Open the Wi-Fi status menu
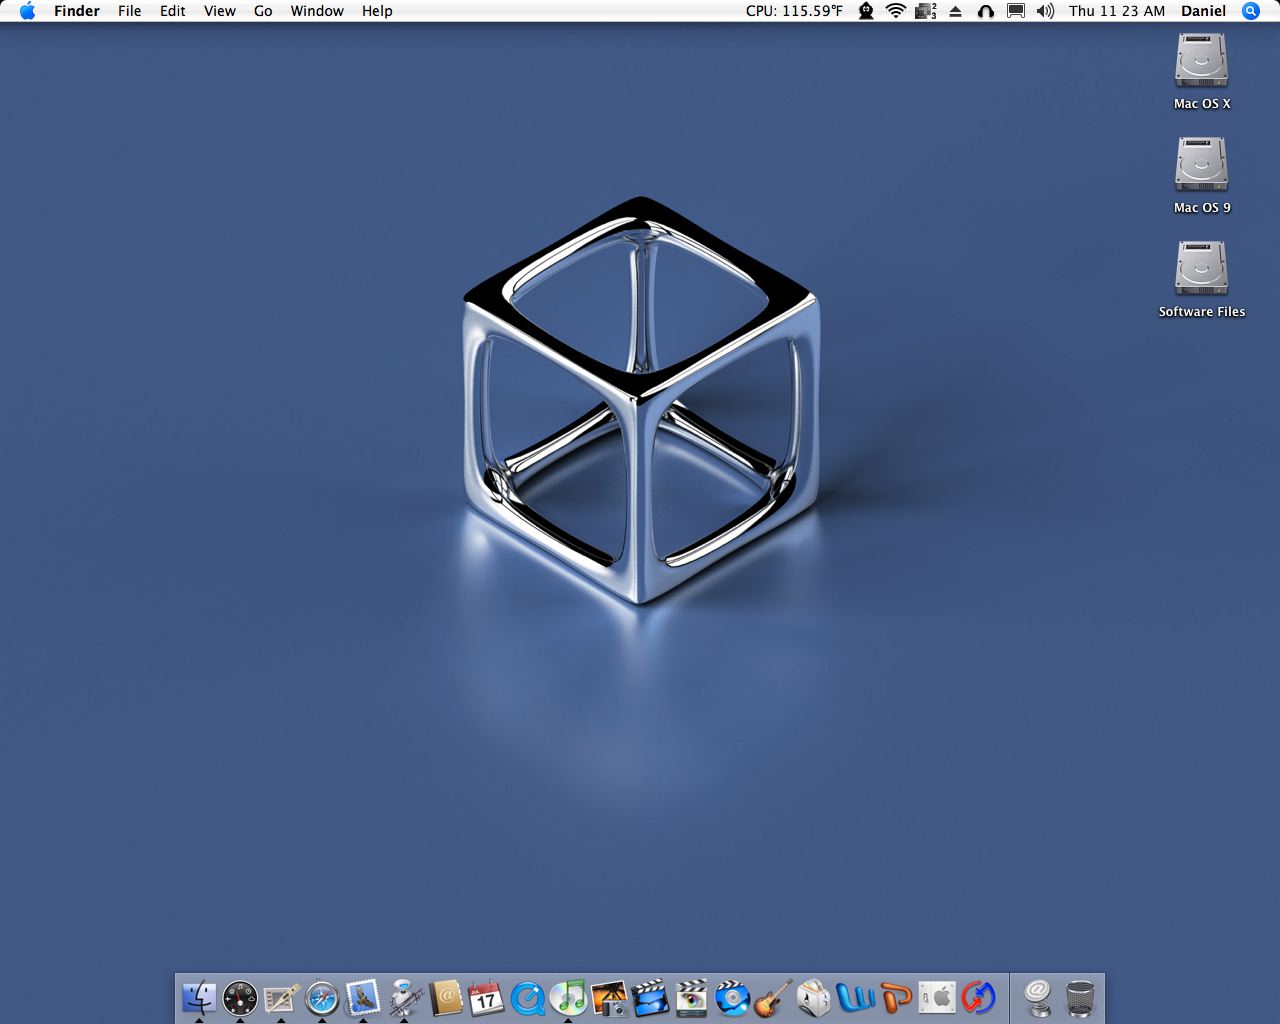The image size is (1280, 1024). [896, 11]
